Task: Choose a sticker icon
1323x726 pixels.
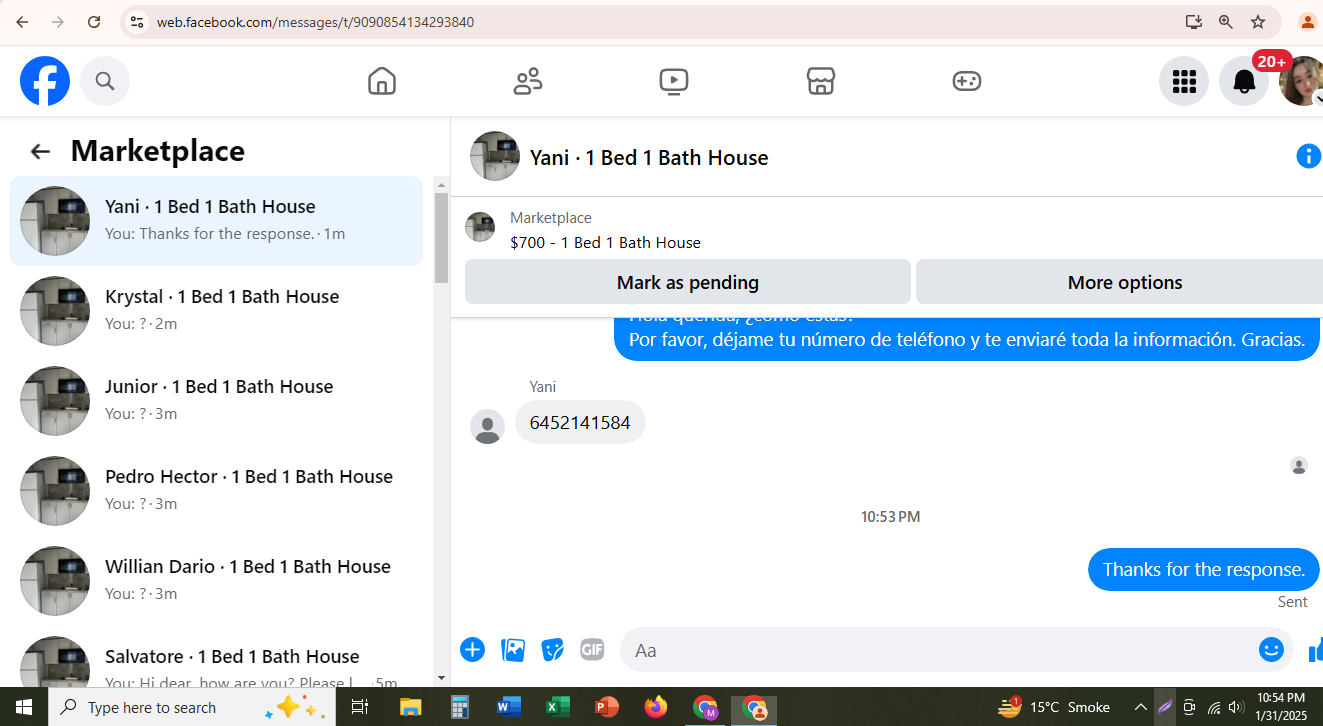Action: (x=553, y=650)
